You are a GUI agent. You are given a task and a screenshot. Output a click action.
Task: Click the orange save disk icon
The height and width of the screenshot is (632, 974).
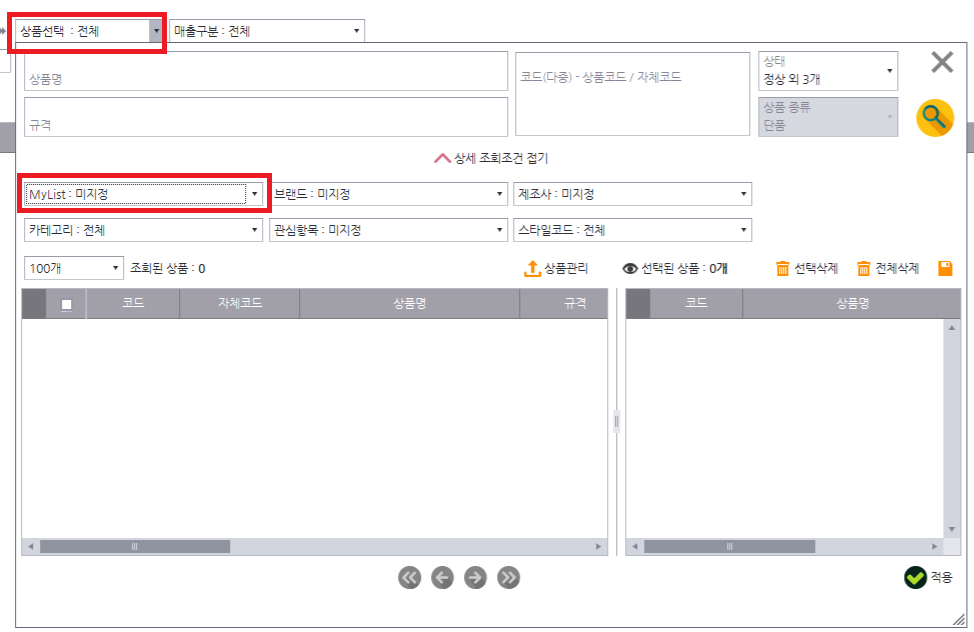(945, 268)
